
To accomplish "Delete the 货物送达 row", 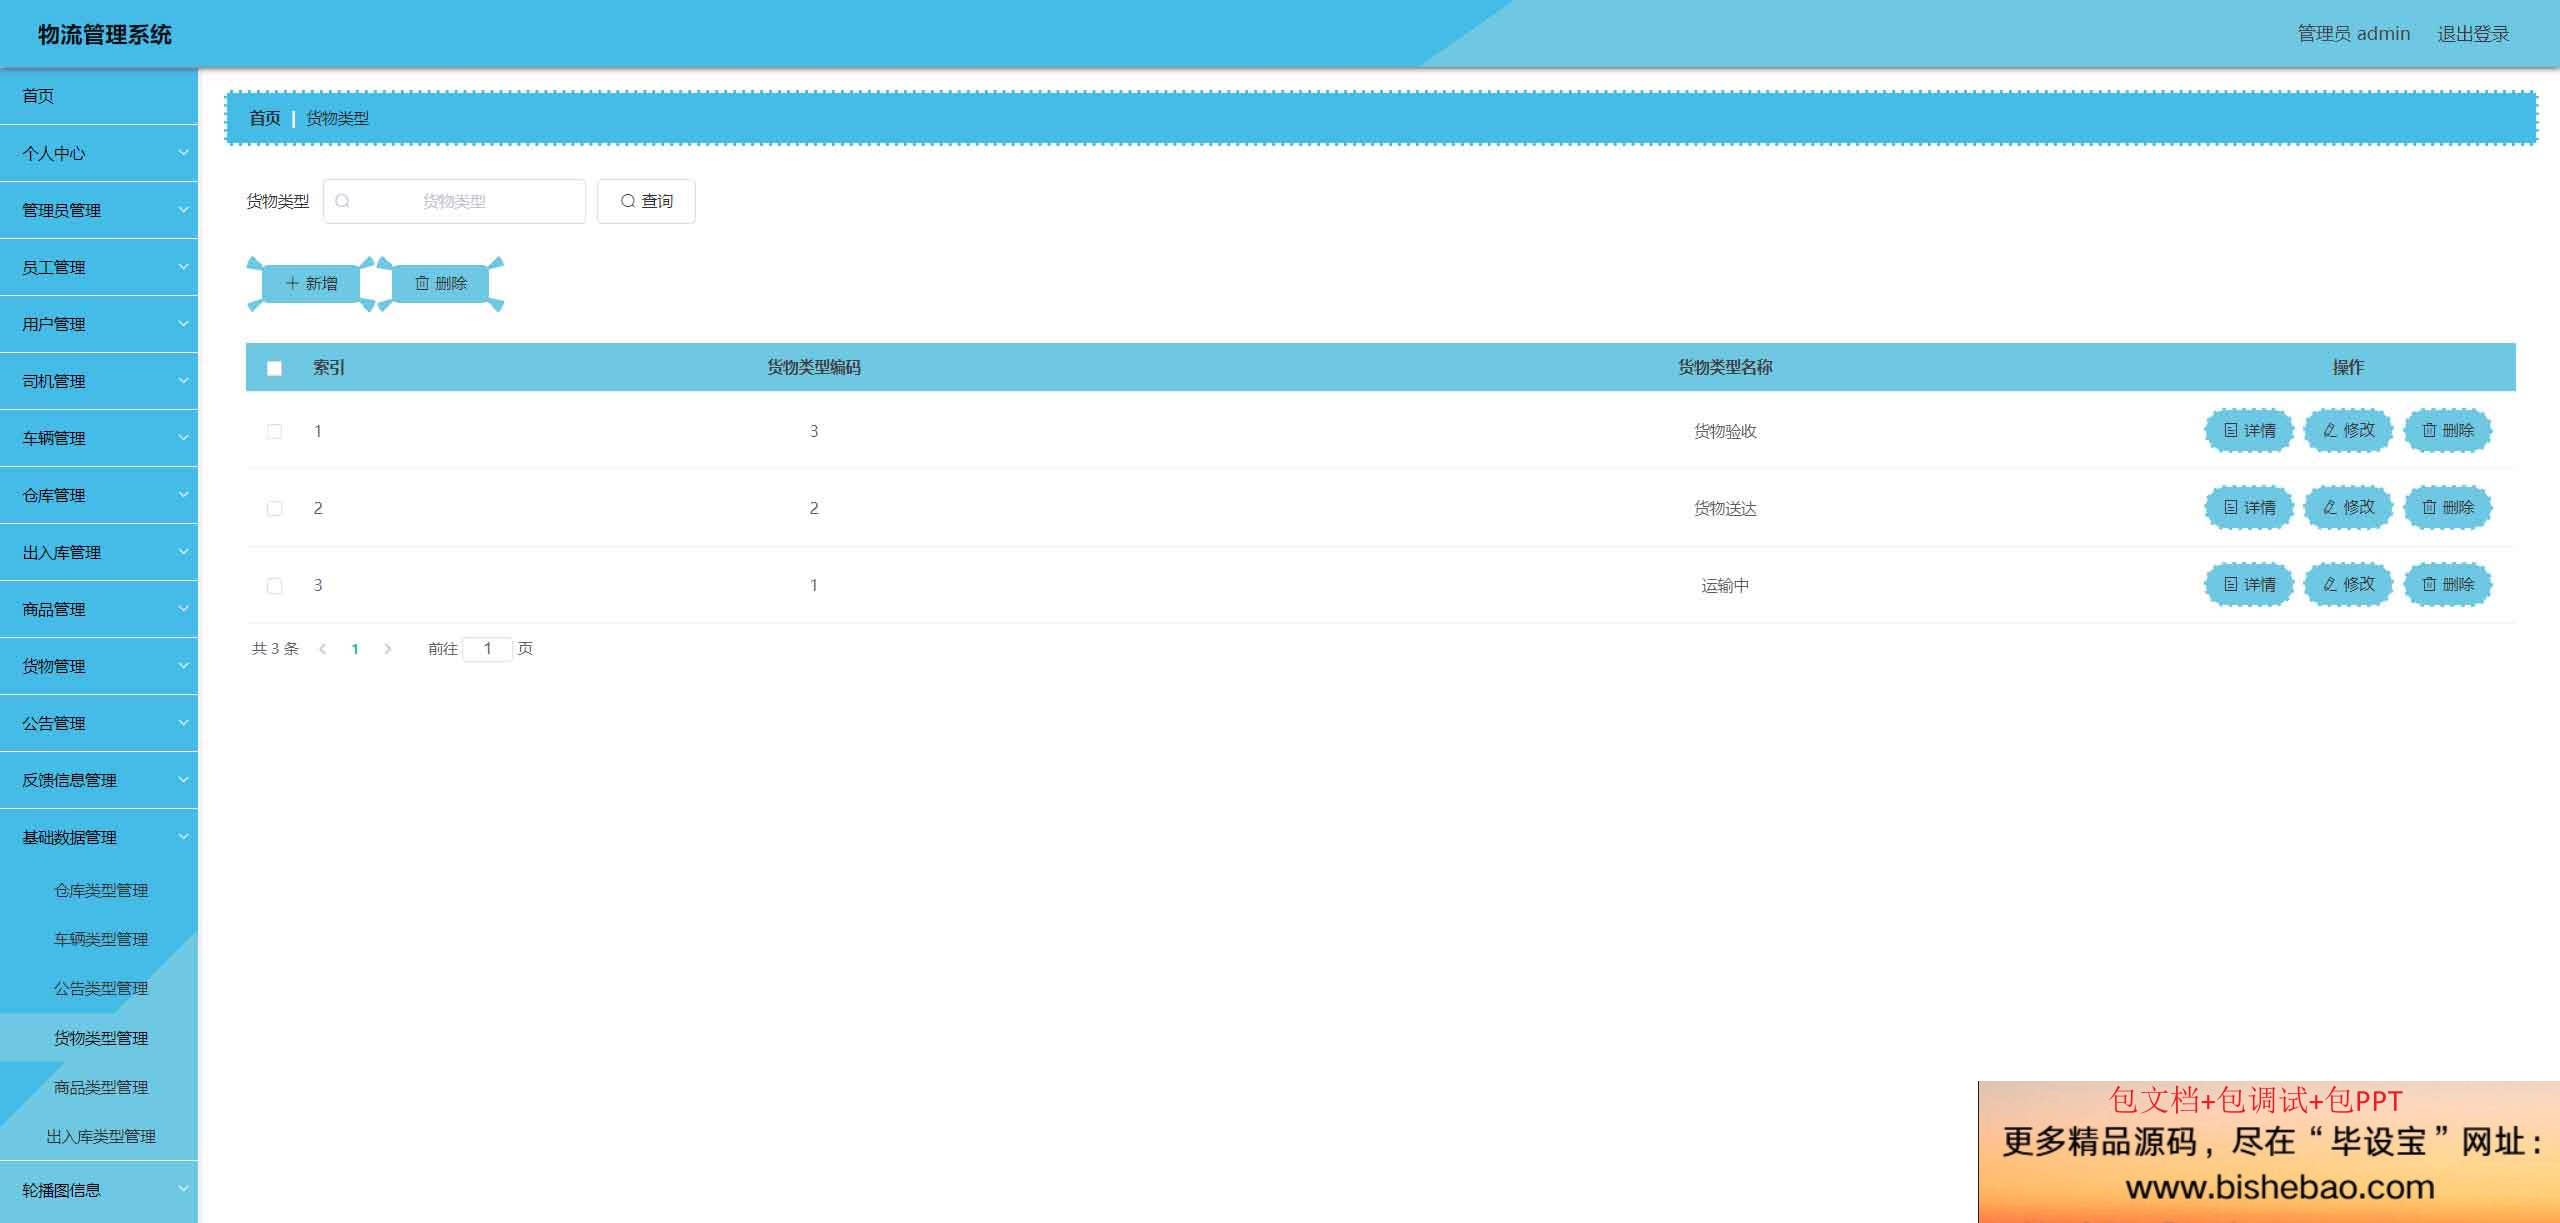I will [2447, 508].
